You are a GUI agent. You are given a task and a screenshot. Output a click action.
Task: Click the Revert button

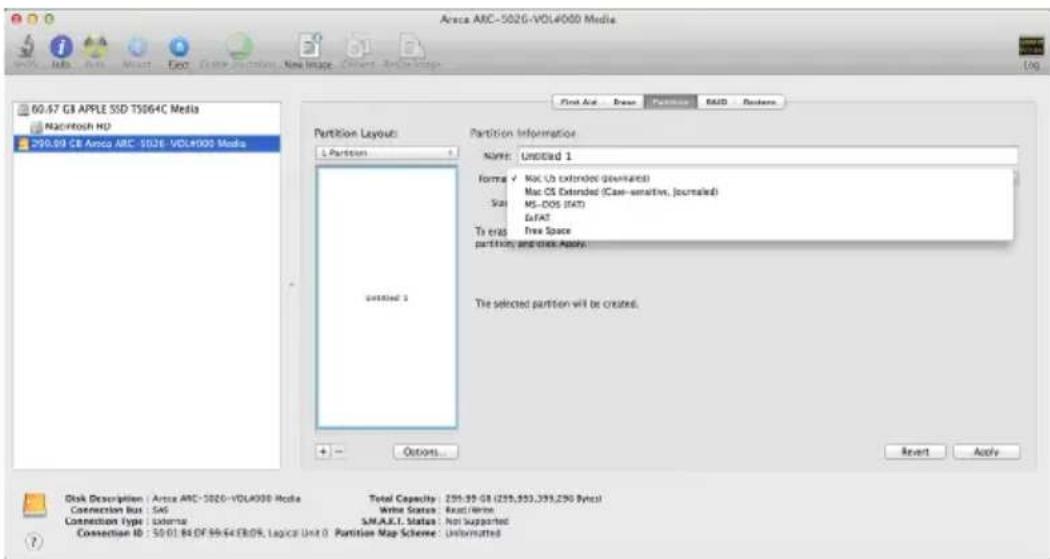click(915, 452)
